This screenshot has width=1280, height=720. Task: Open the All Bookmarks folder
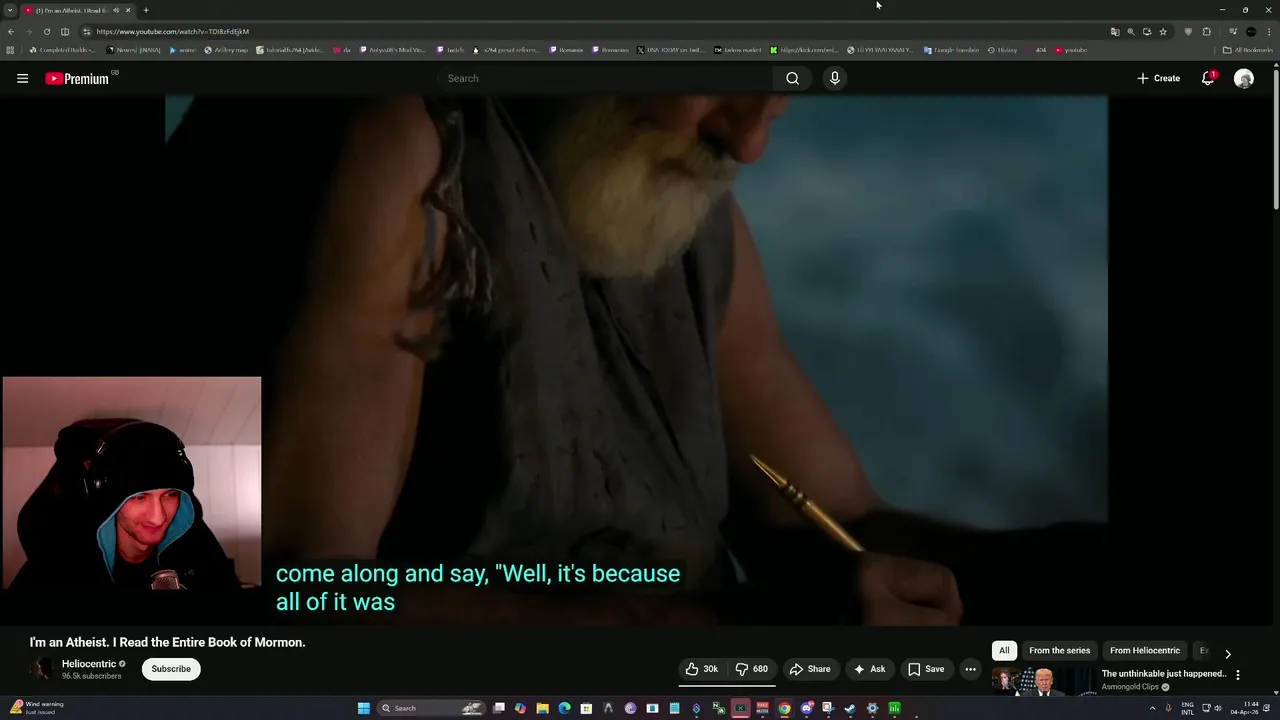click(x=1248, y=50)
